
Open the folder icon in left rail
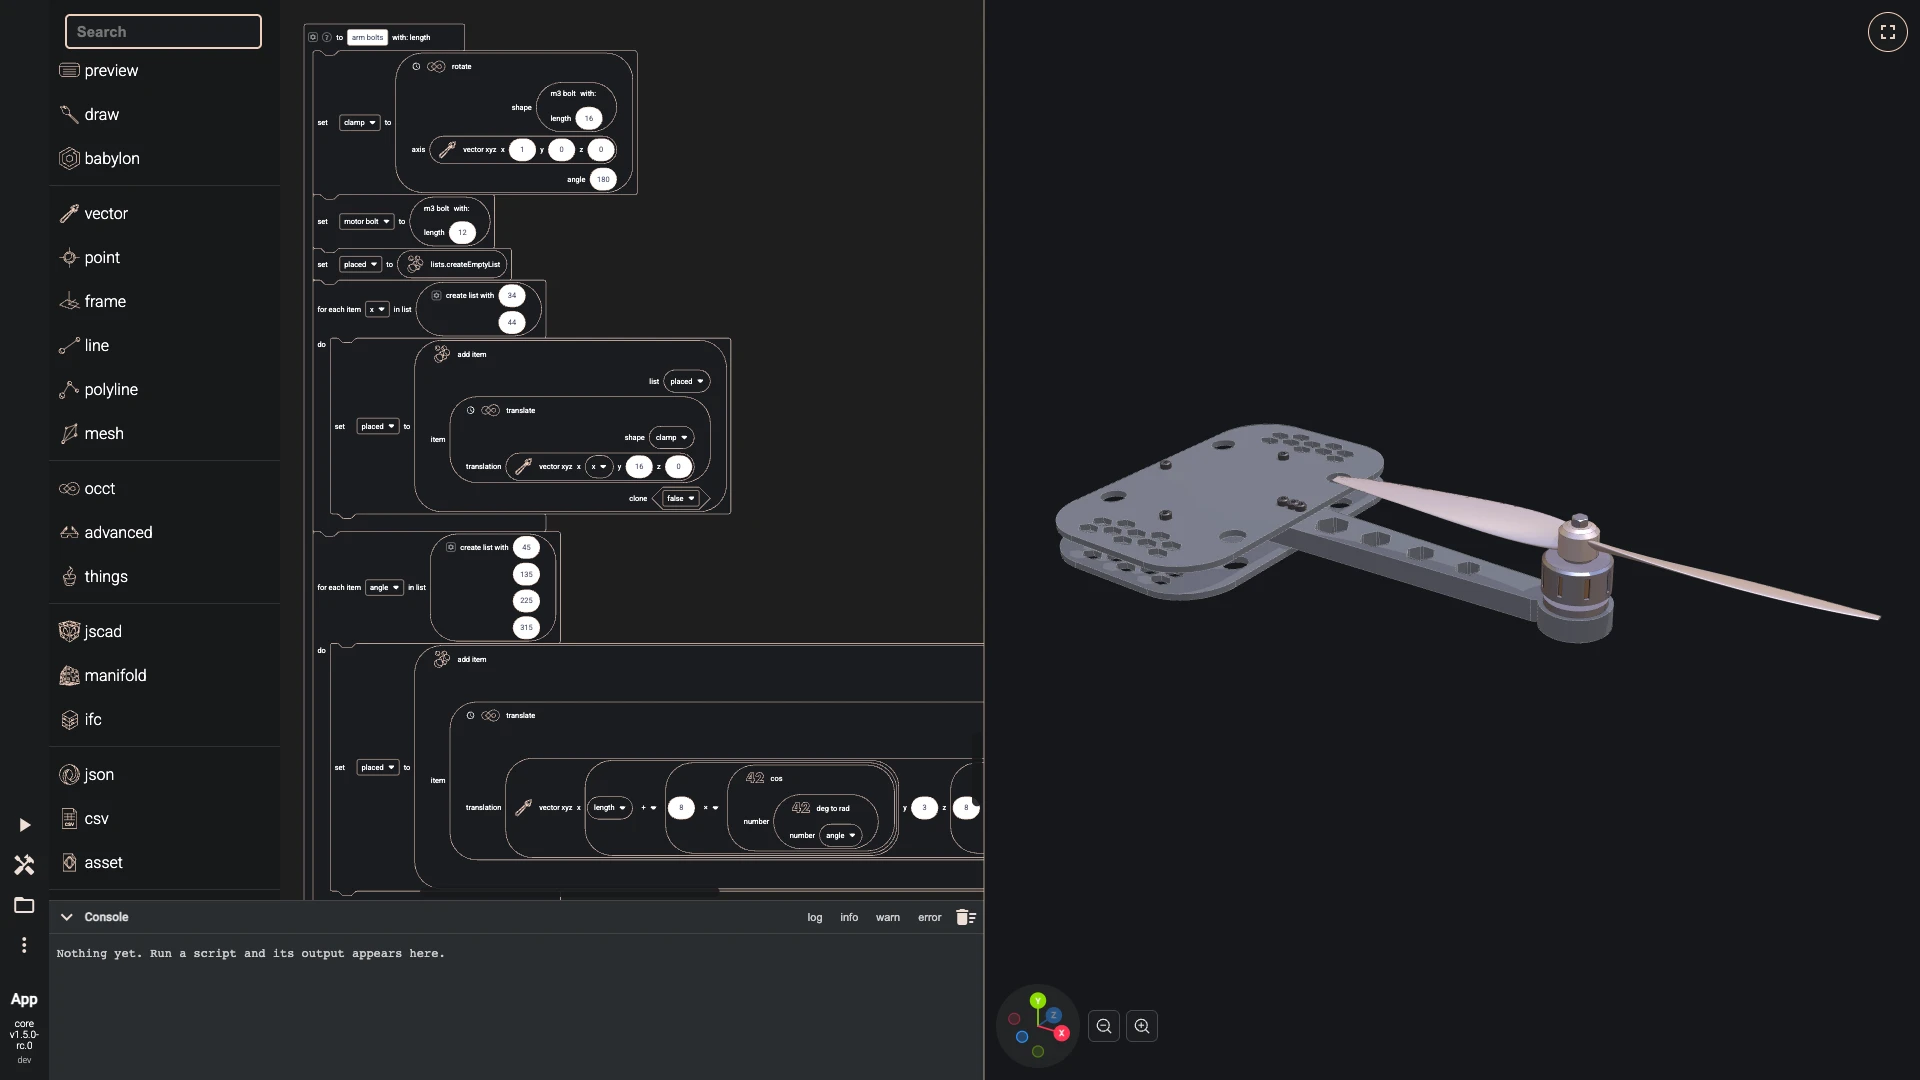24,905
